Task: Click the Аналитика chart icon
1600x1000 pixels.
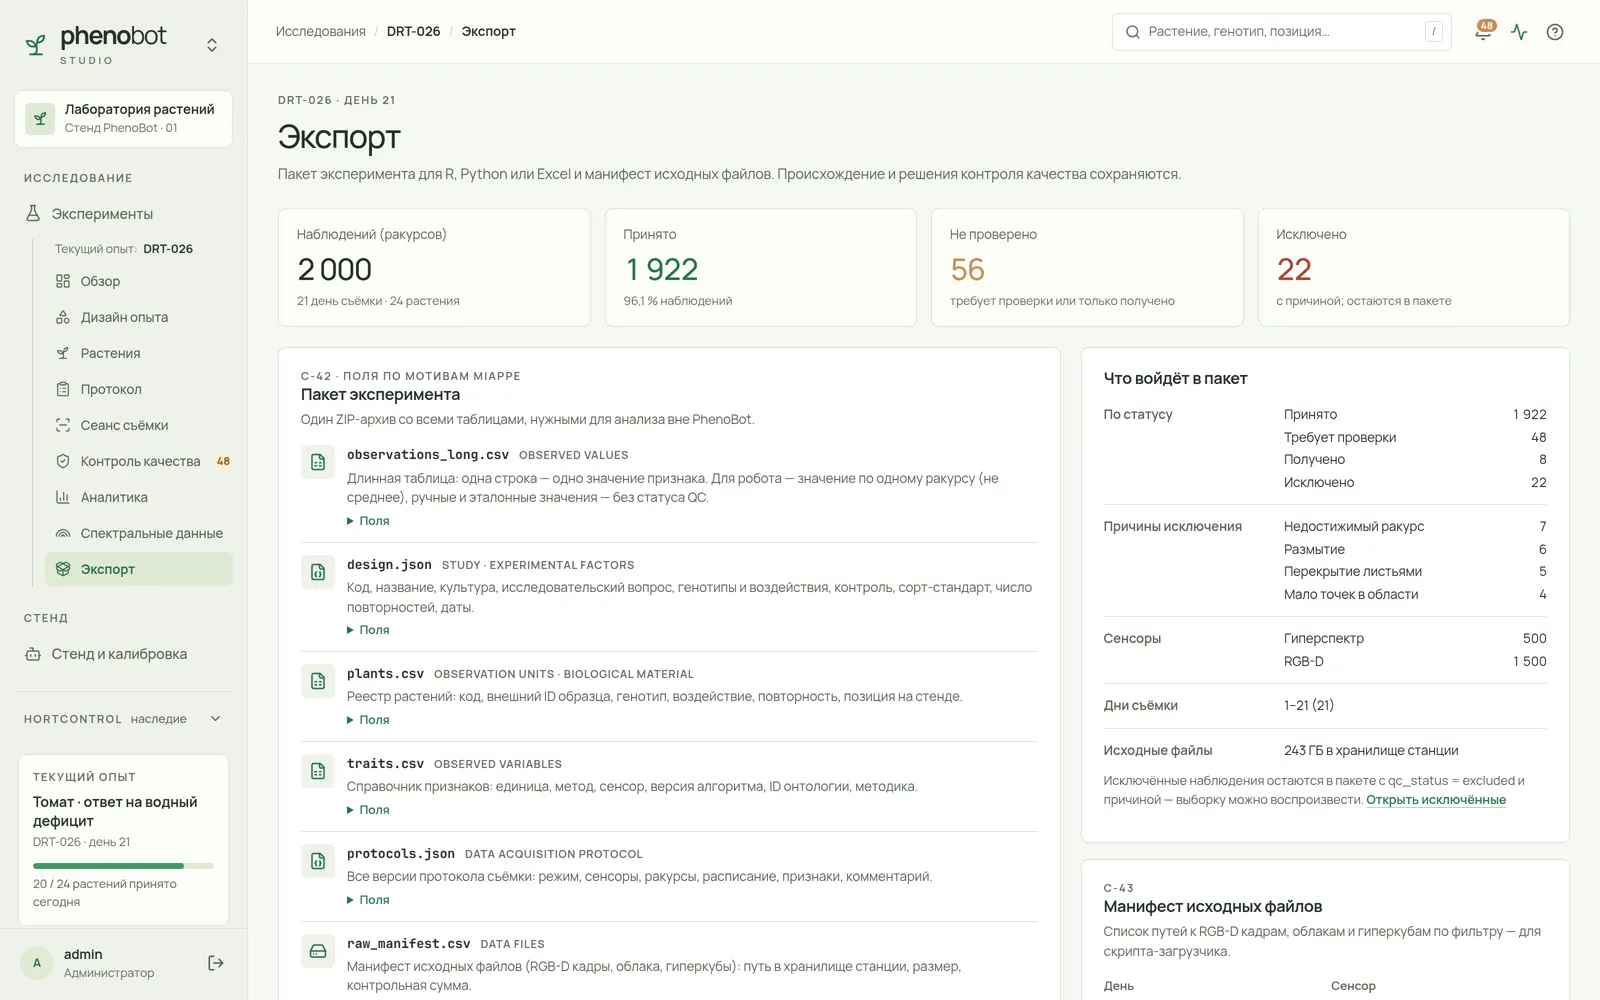Action: click(63, 497)
